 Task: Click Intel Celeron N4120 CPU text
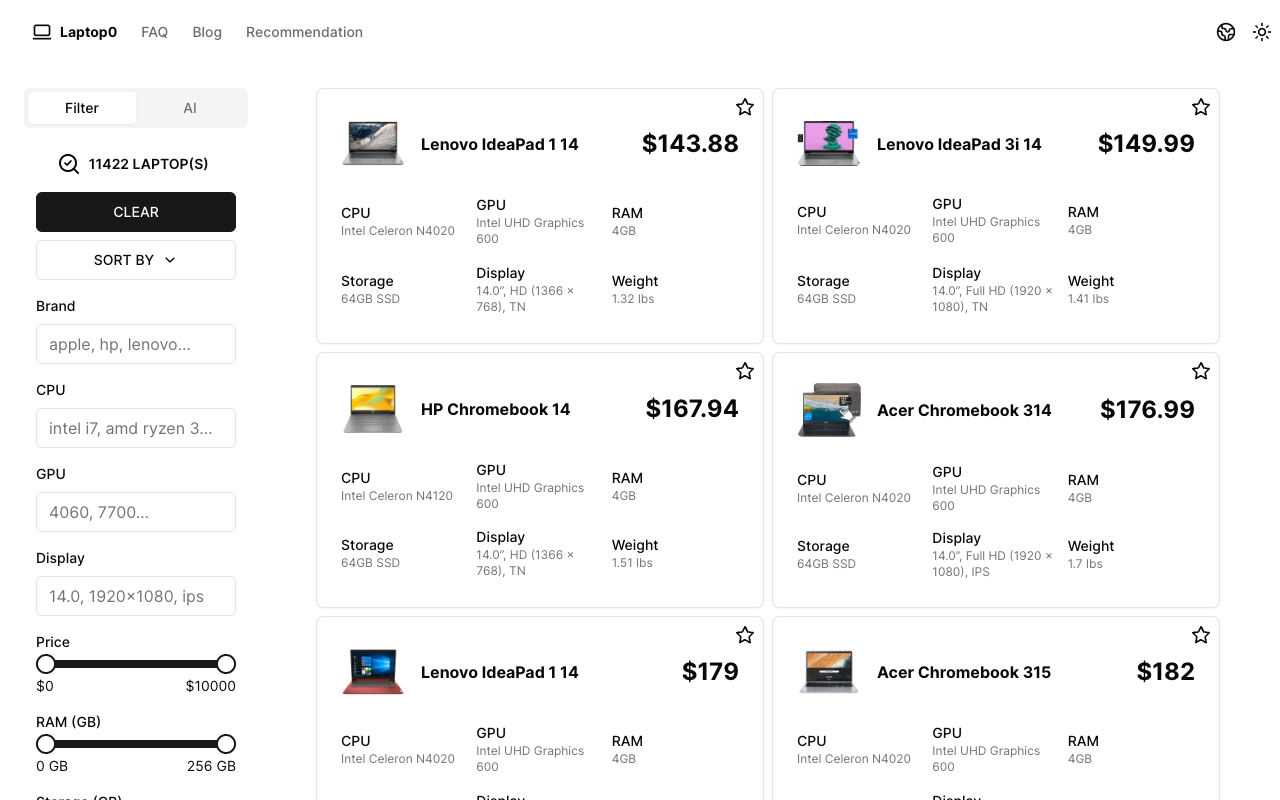tap(397, 496)
